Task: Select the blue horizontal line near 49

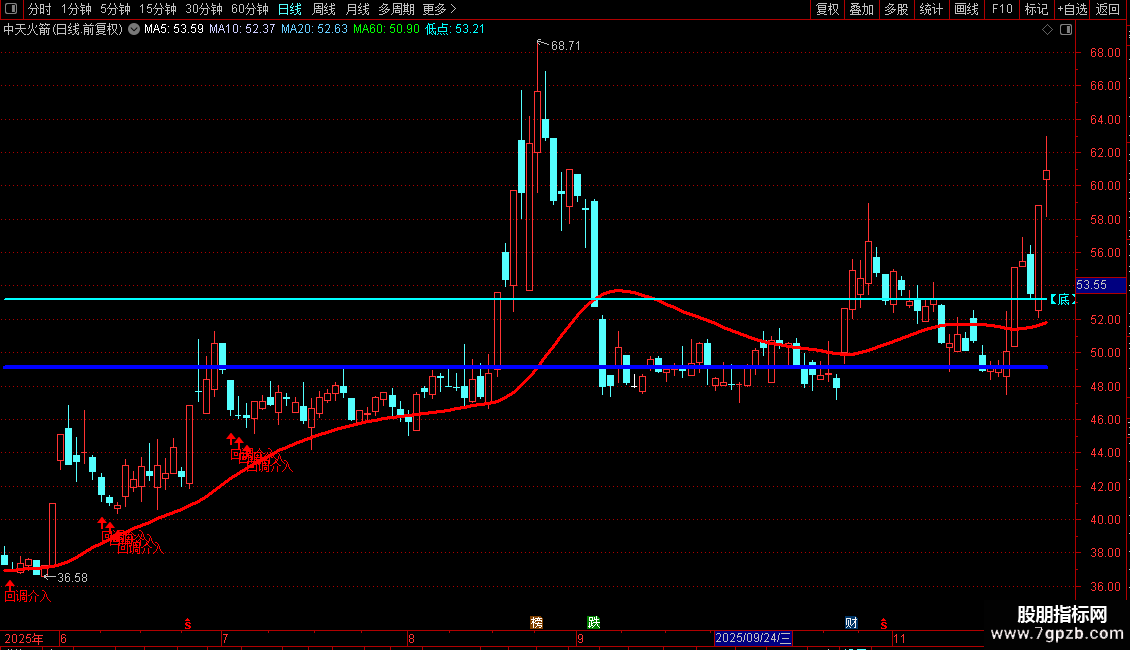Action: (525, 367)
